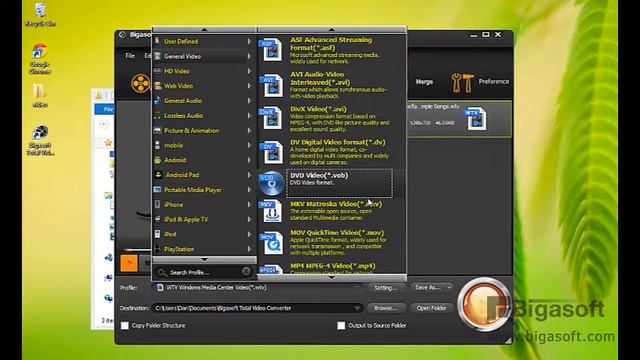Click the orange trim button below preview
The width and height of the screenshot is (640, 360).
point(129,263)
